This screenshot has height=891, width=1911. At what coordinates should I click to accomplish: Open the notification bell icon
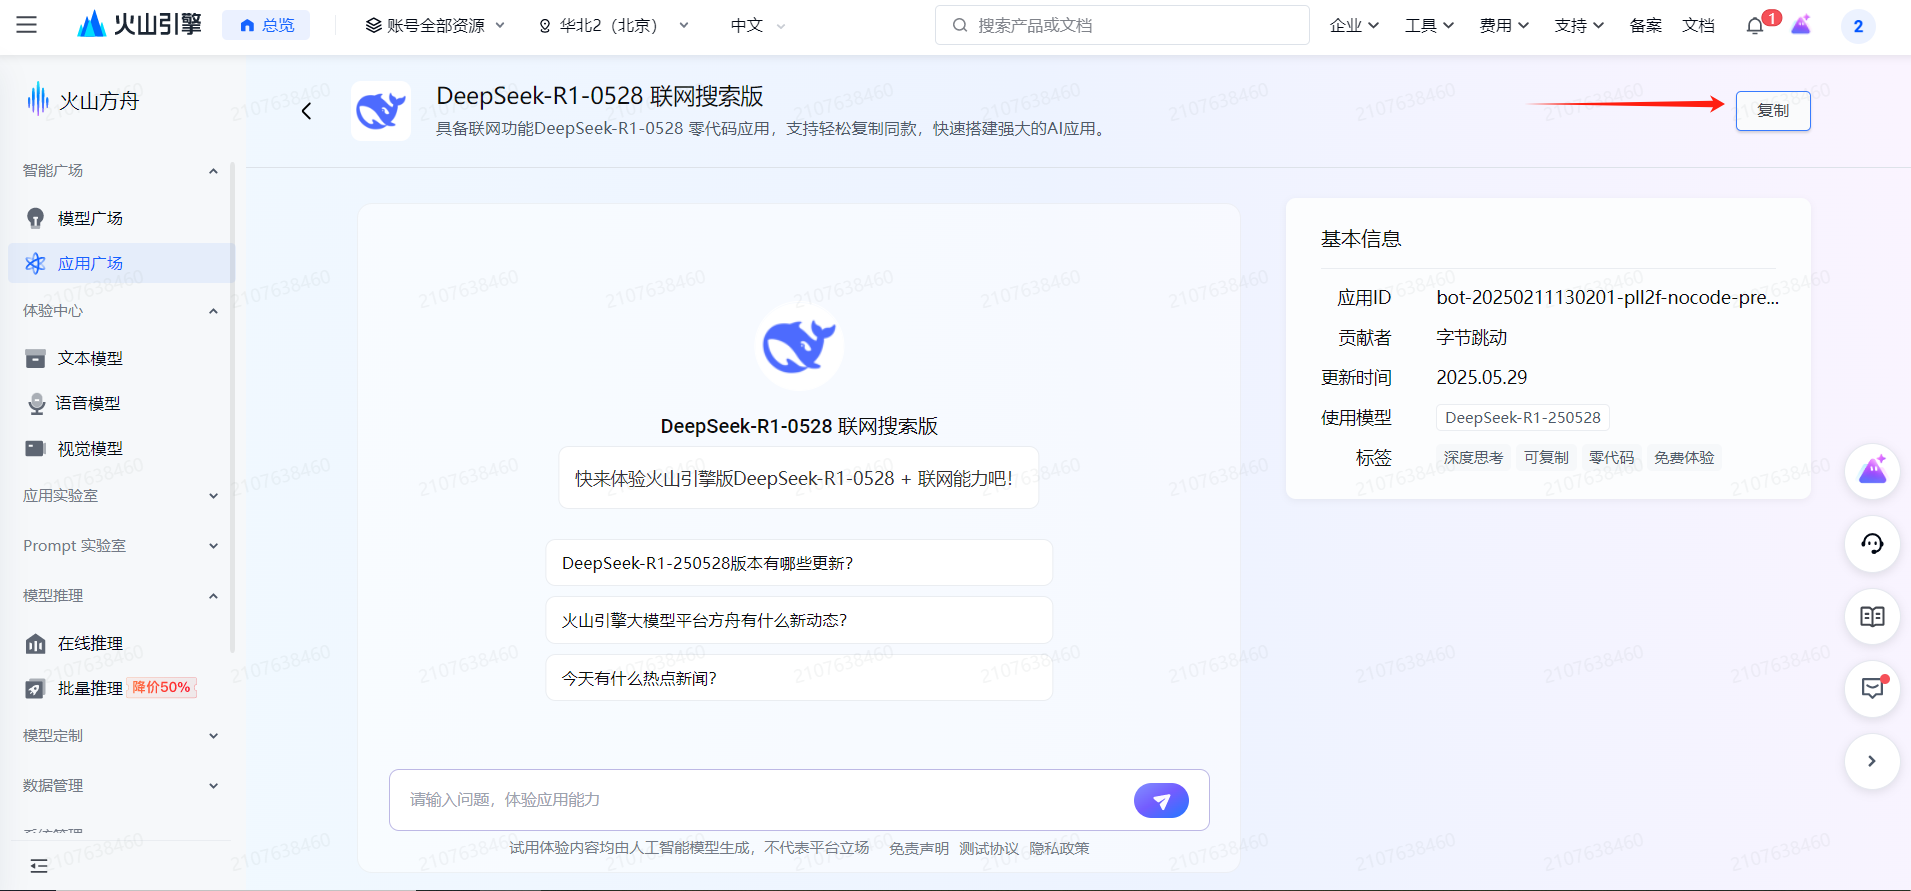1755,26
